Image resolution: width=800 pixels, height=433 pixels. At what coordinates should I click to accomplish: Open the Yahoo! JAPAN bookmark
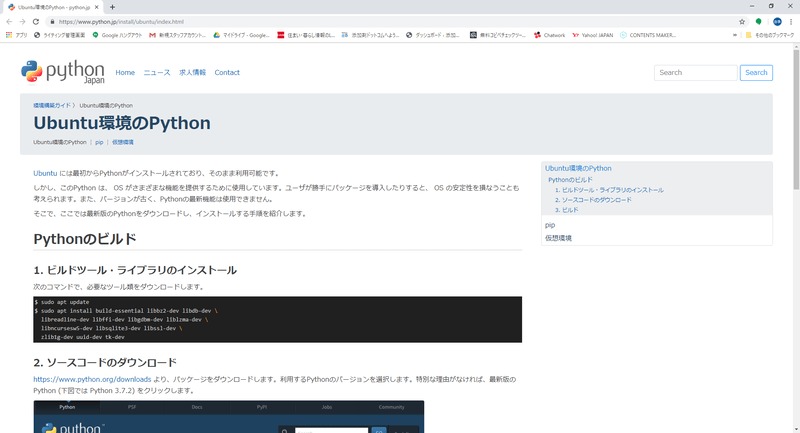[x=592, y=35]
